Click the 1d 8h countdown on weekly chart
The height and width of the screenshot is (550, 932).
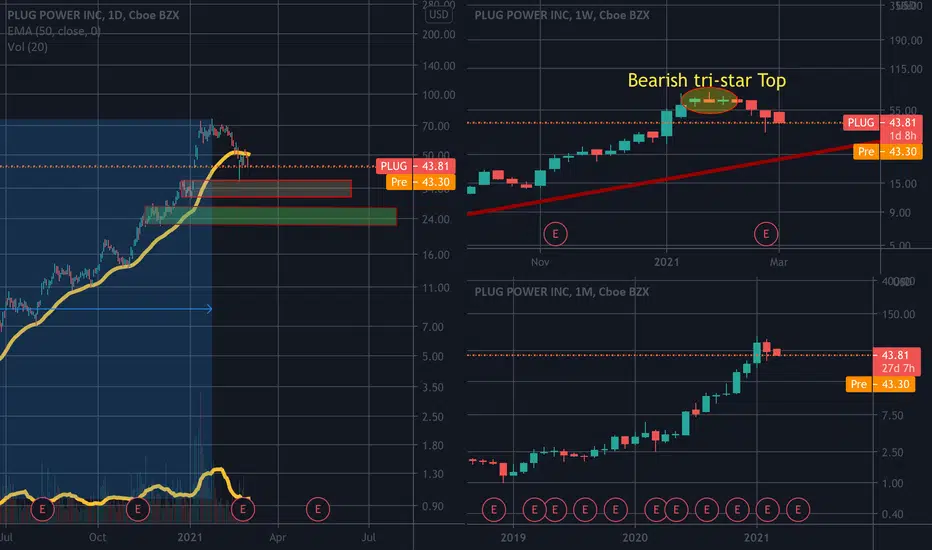902,136
